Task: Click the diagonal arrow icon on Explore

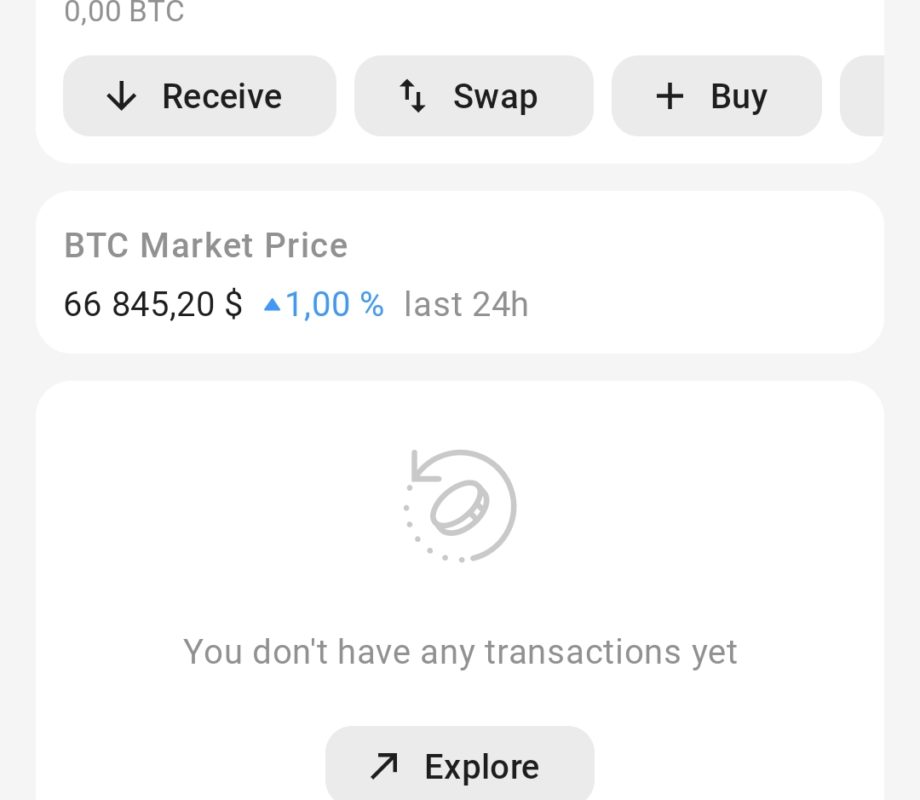Action: click(384, 766)
